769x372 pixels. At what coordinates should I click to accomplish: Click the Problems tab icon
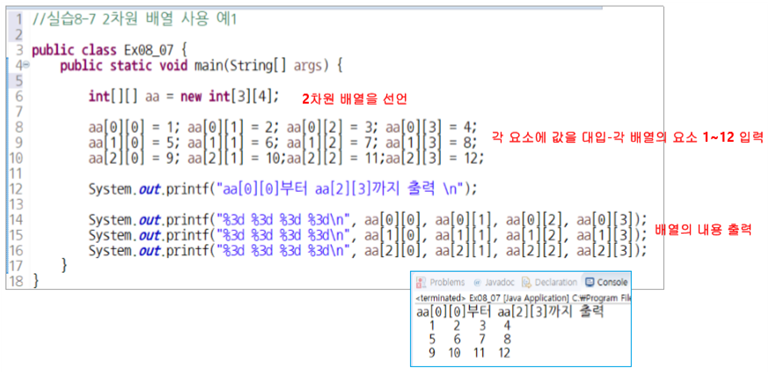(x=420, y=282)
